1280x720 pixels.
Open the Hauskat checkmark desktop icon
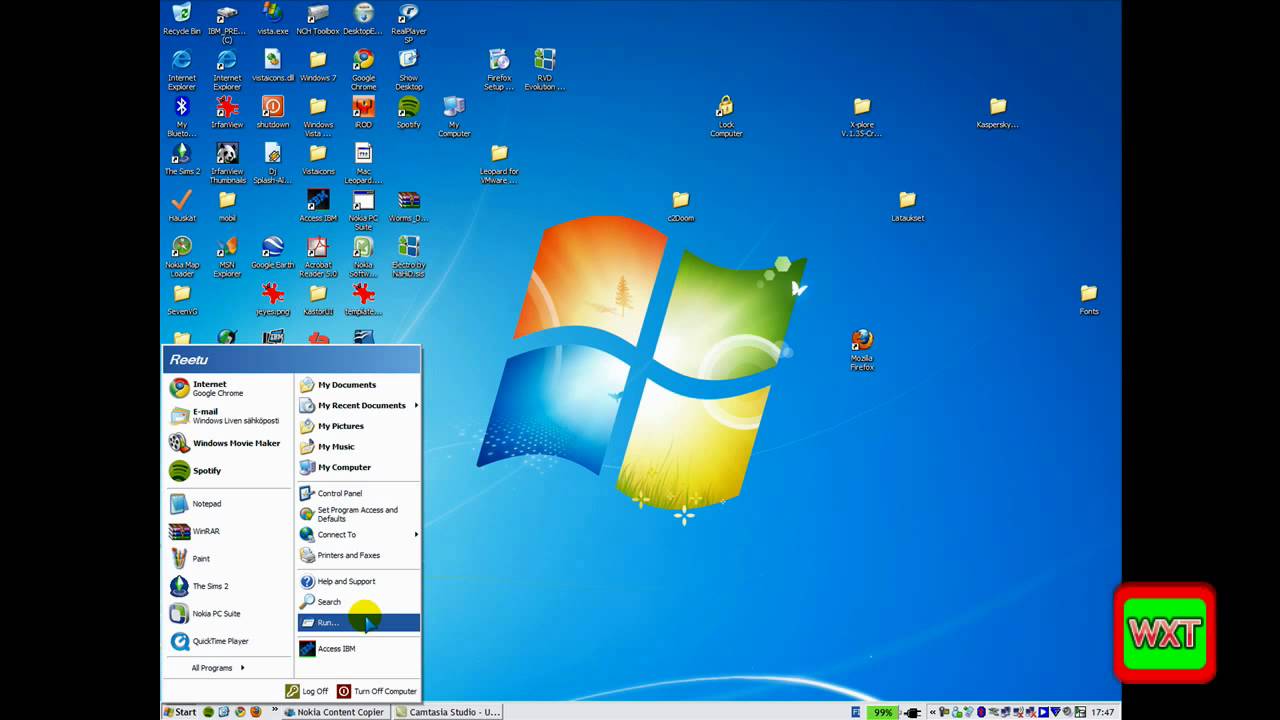[x=181, y=205]
